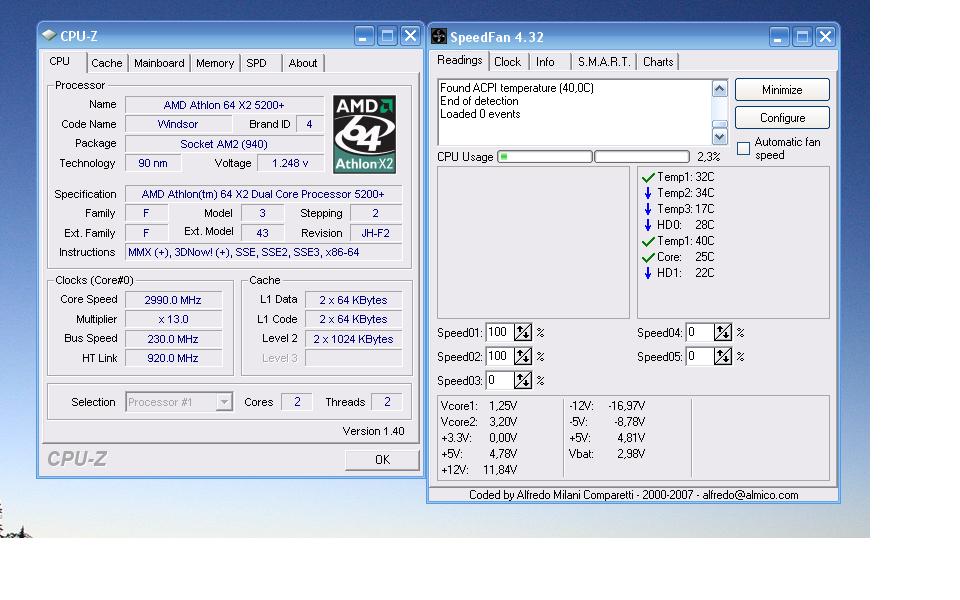The height and width of the screenshot is (600, 960).
Task: Click the CPU-Z title bar app icon
Action: [x=49, y=35]
